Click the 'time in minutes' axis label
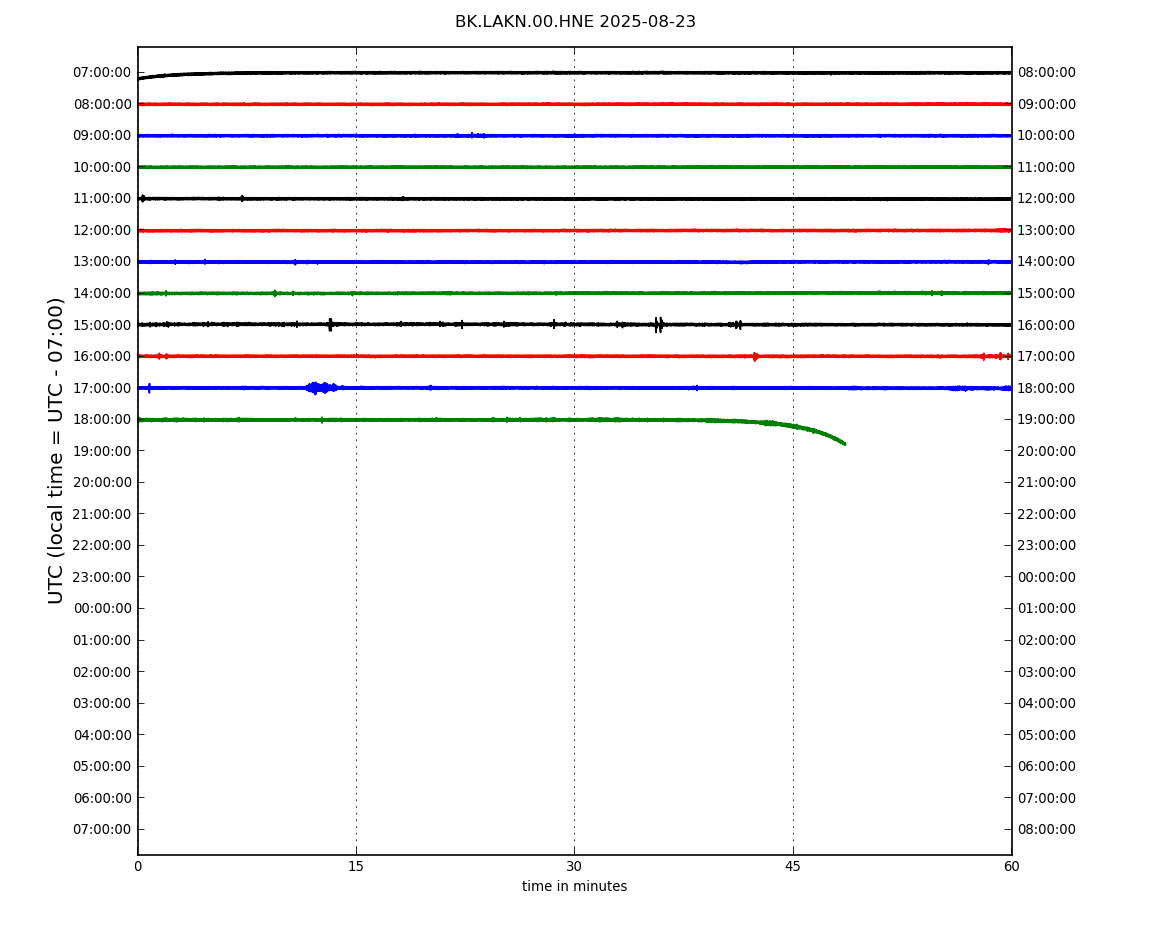The height and width of the screenshot is (950, 1150). [x=574, y=886]
